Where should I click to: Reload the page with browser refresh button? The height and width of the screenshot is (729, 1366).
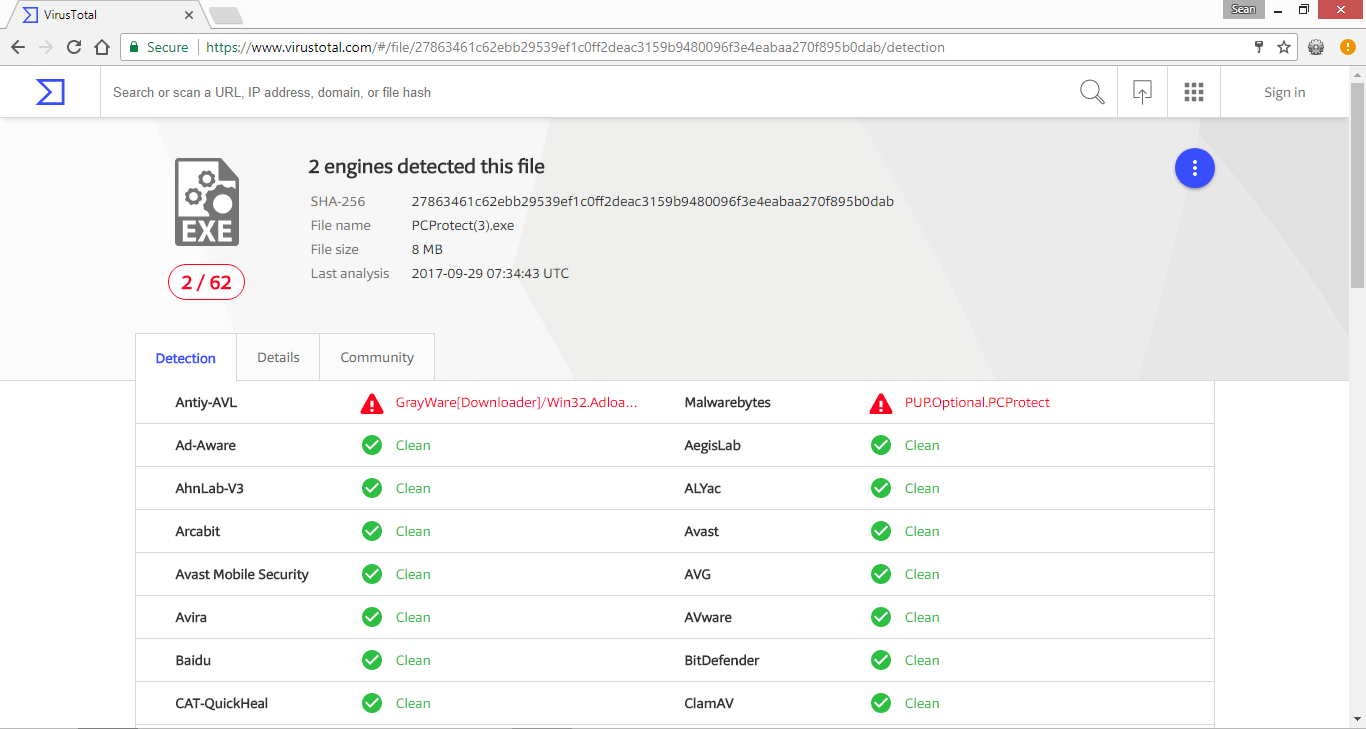coord(74,47)
